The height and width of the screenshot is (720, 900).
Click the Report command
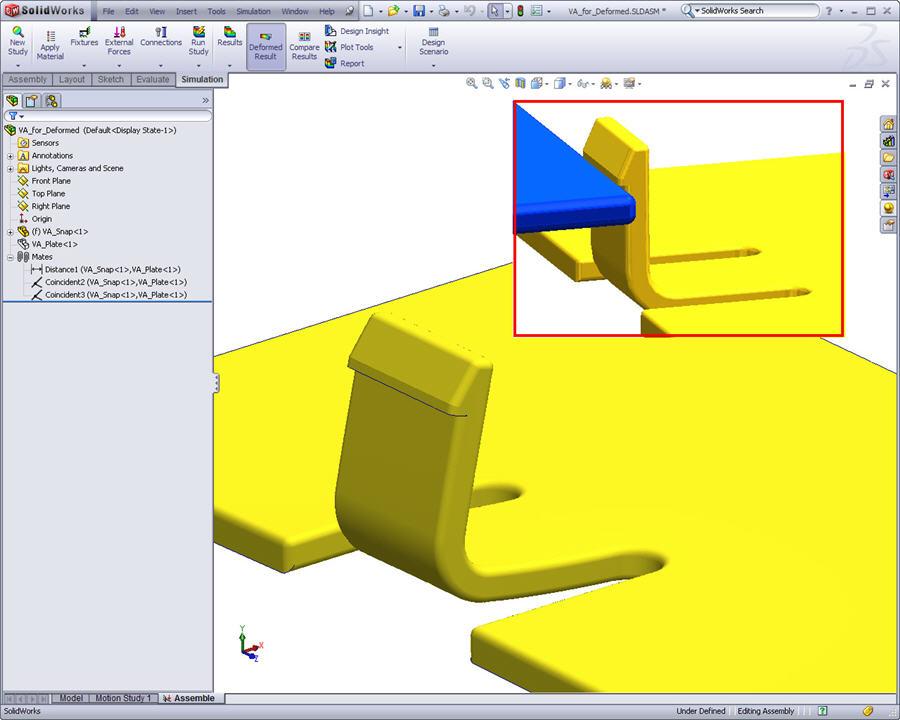(x=345, y=63)
